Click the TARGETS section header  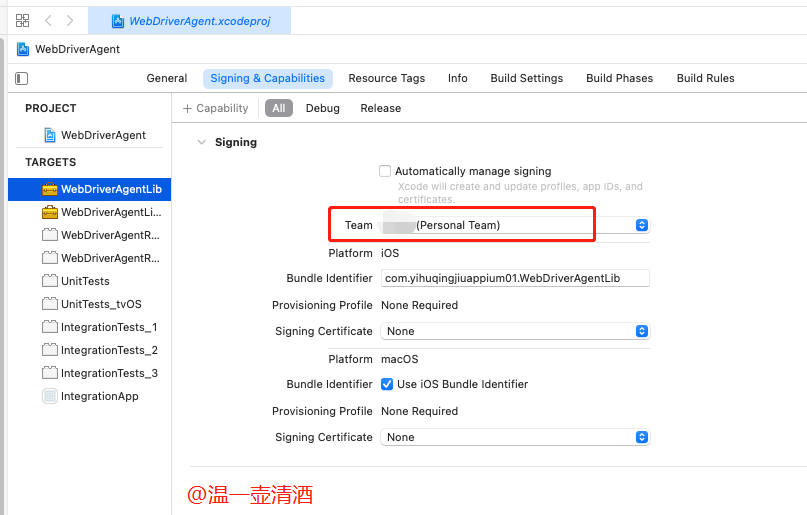50,162
